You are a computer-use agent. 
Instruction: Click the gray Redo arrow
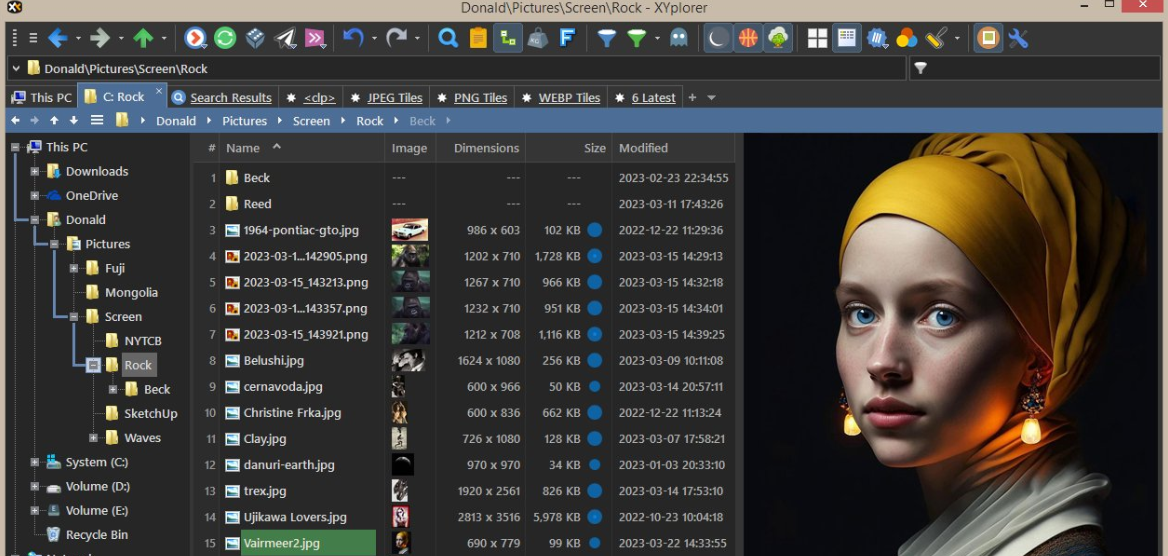click(396, 38)
